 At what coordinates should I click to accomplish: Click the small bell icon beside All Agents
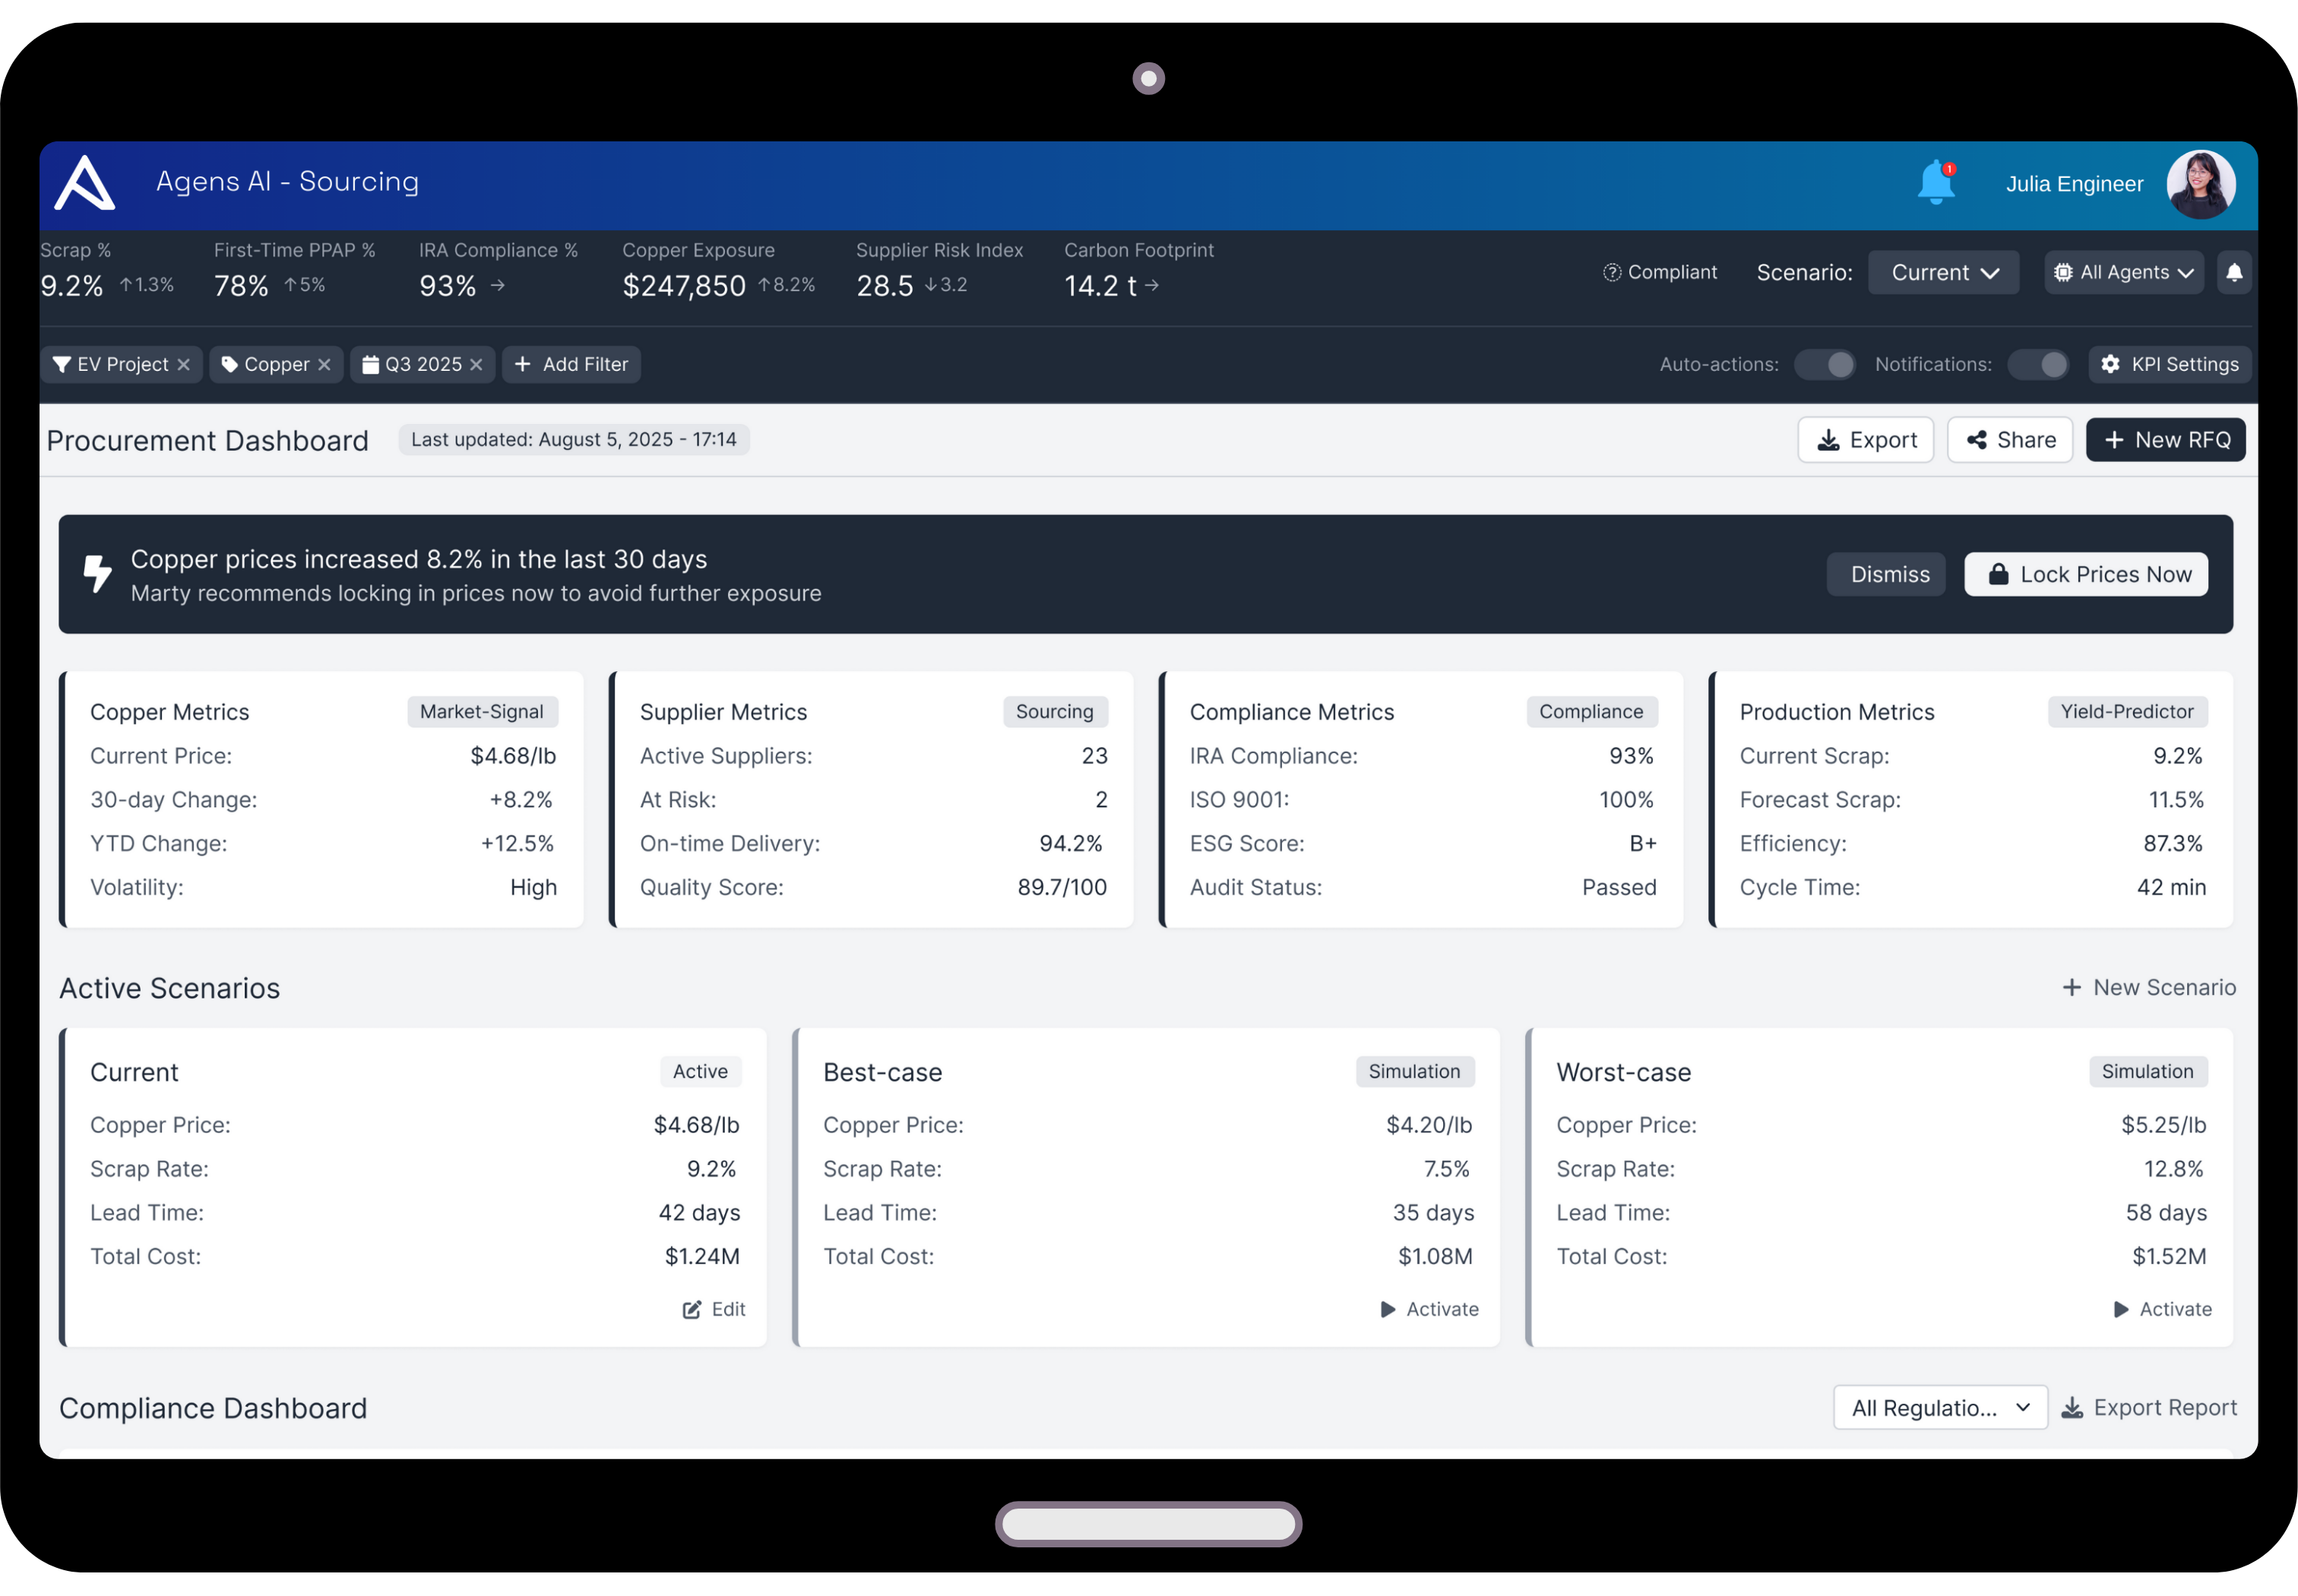click(2234, 272)
